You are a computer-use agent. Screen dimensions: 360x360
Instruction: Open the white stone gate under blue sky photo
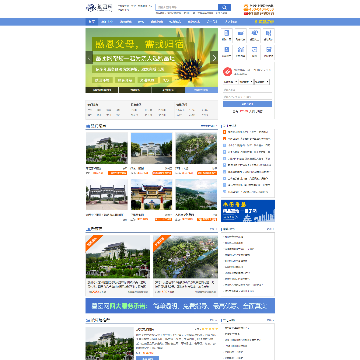pos(152,148)
